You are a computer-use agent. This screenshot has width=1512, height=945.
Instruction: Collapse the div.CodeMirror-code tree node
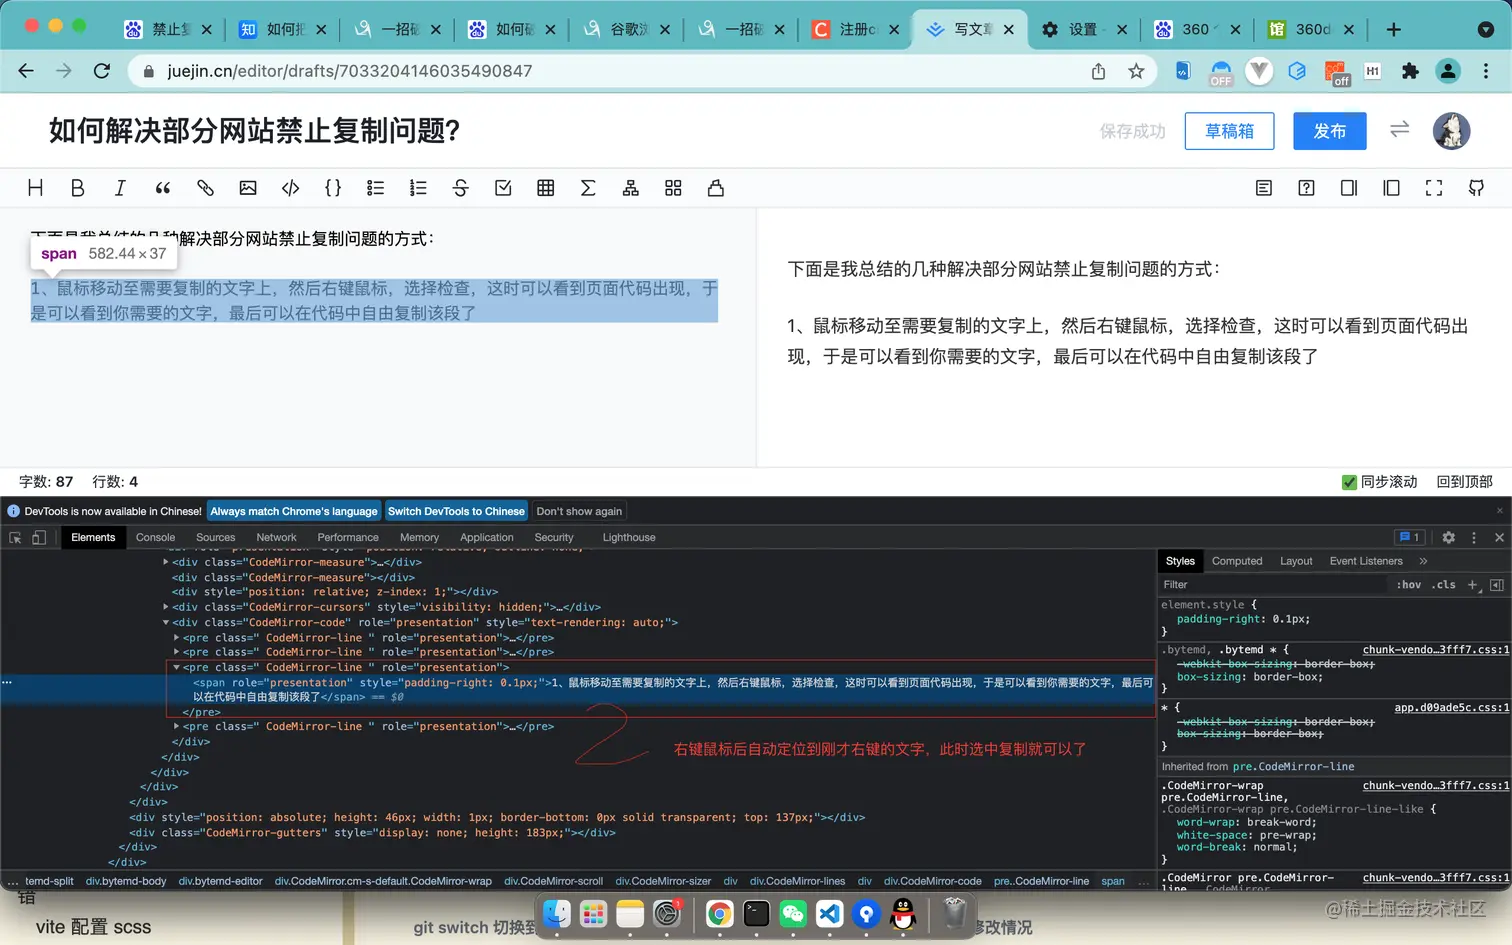point(166,622)
